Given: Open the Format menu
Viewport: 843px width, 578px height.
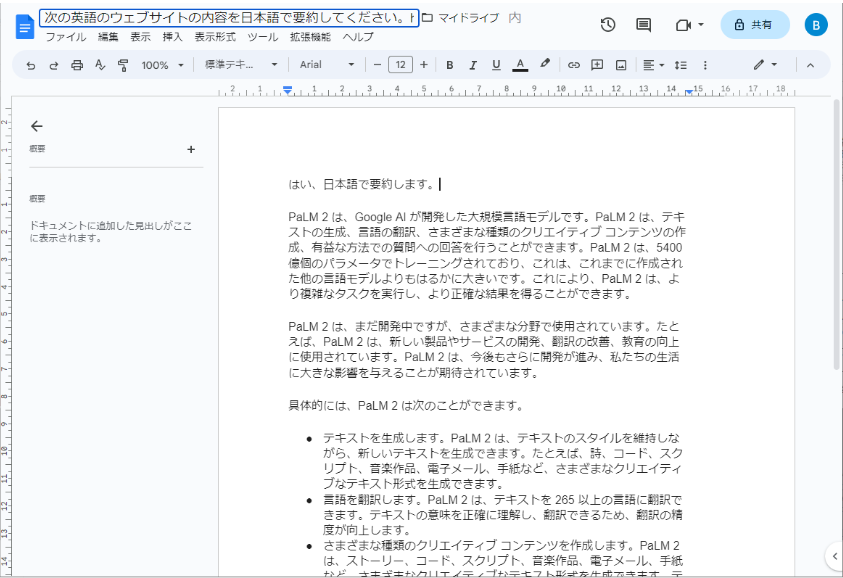Looking at the screenshot, I should click(x=215, y=37).
